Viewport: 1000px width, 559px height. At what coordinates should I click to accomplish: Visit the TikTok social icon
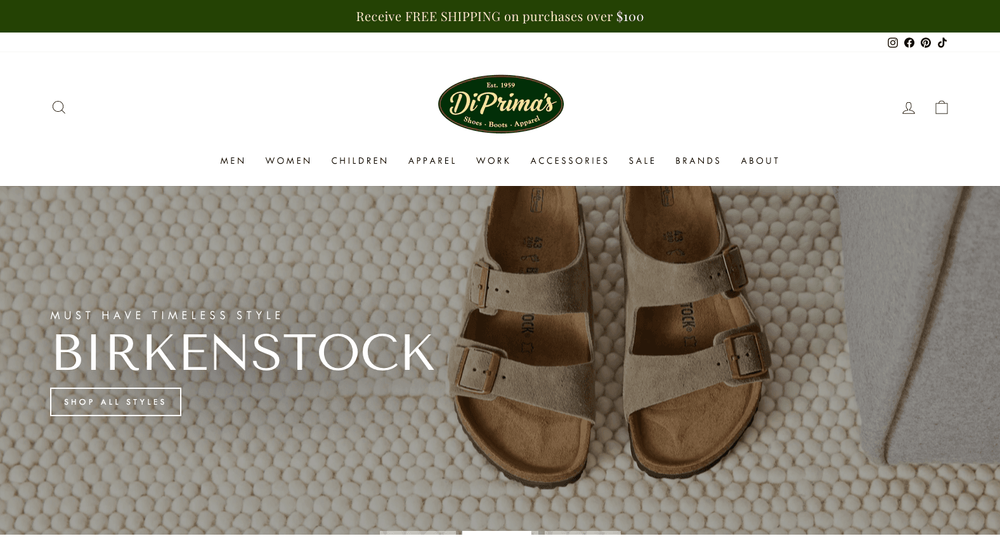[x=942, y=43]
